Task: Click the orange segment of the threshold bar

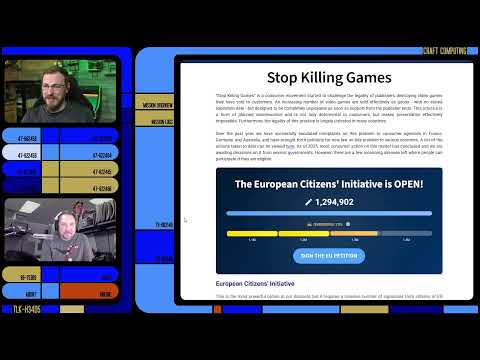Action: [x=354, y=234]
